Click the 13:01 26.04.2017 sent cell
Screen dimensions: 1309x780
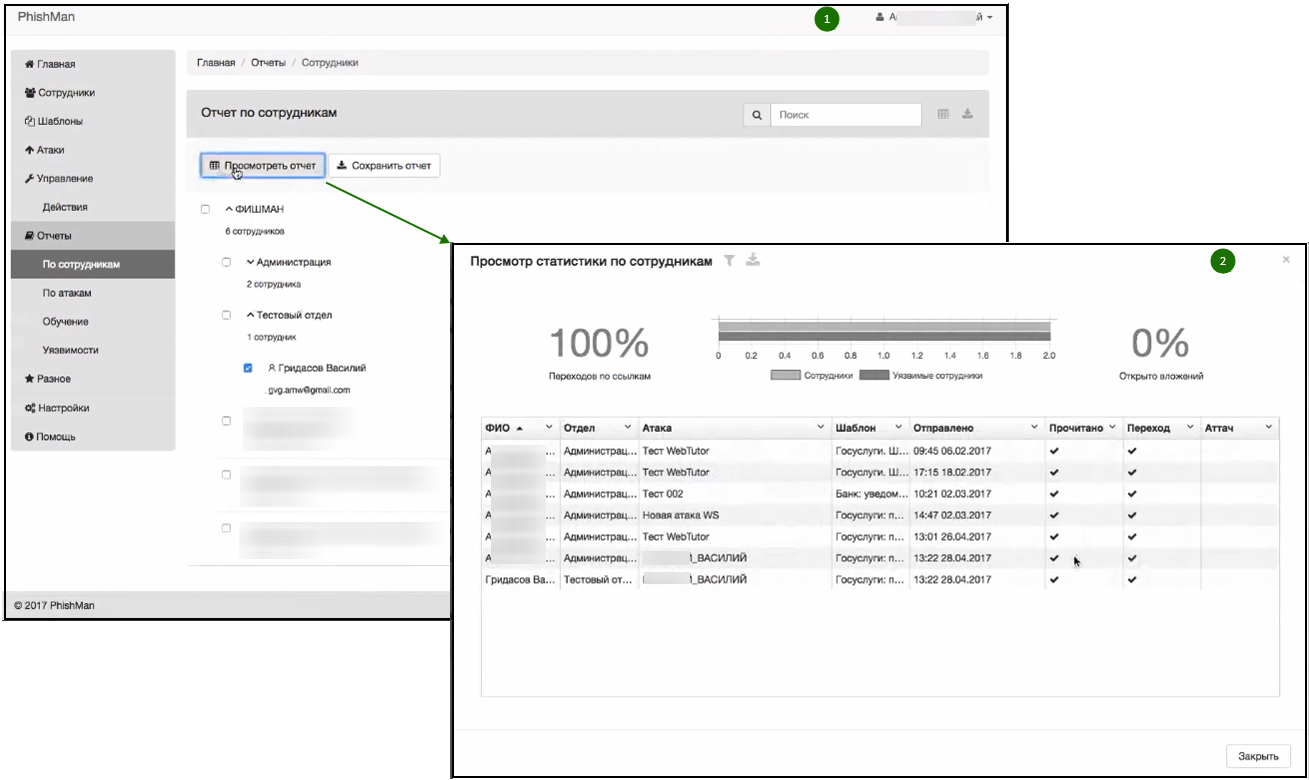(x=977, y=537)
